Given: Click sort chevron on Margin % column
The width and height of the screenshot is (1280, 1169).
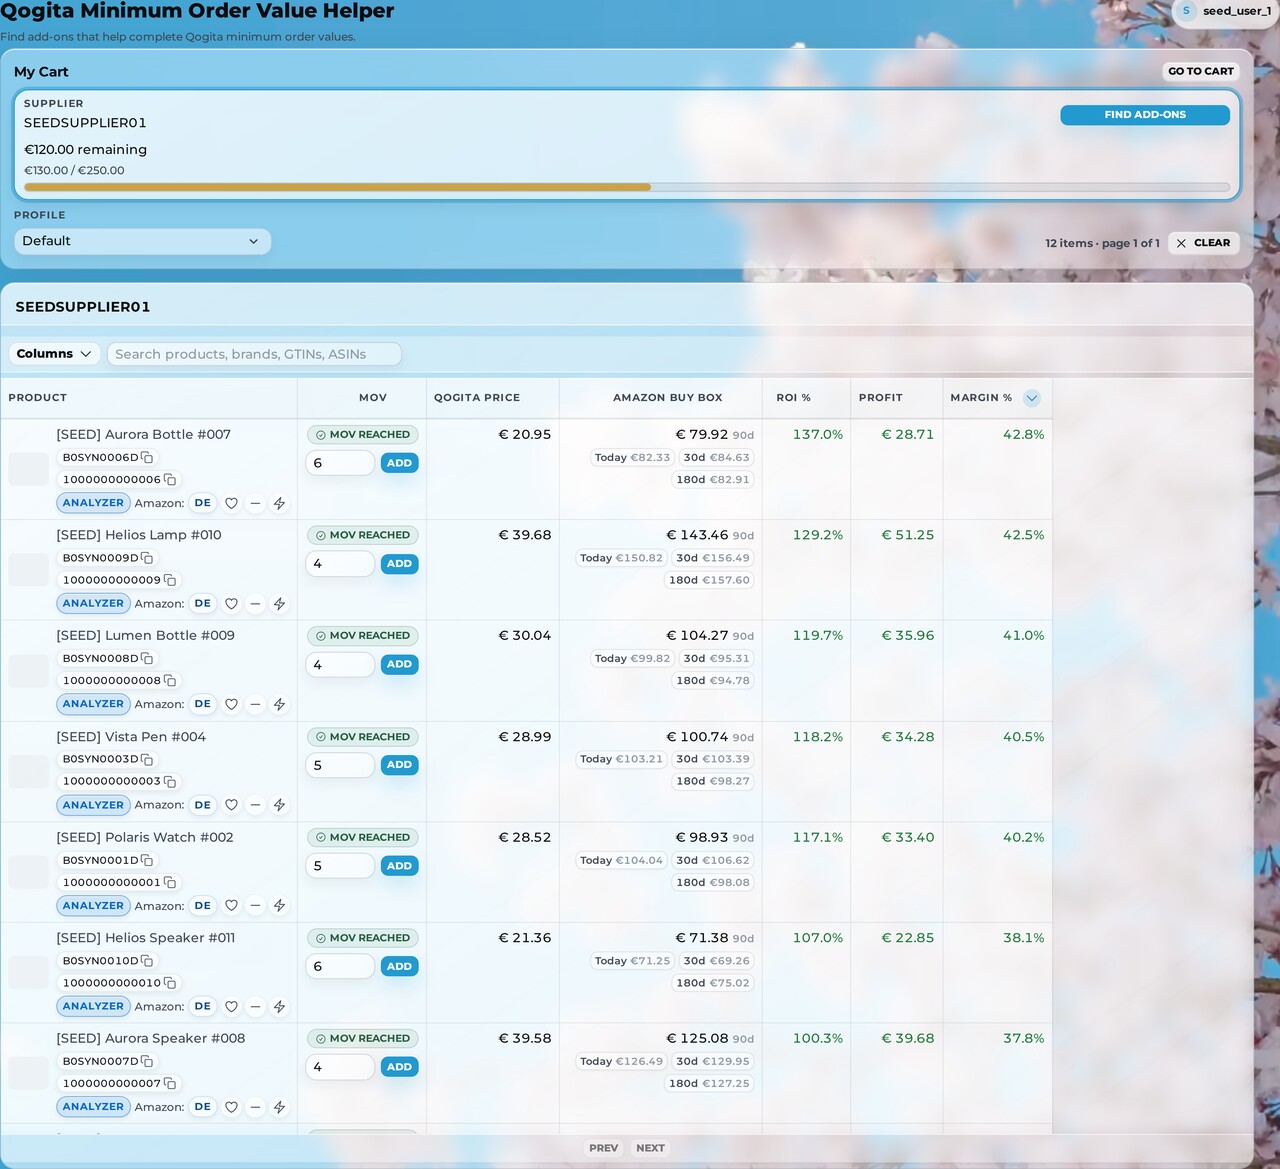Looking at the screenshot, I should coord(1032,398).
